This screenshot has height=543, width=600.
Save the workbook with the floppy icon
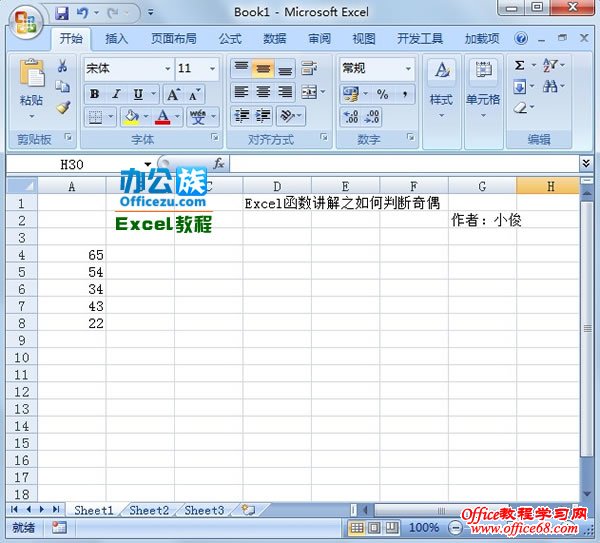(x=62, y=13)
